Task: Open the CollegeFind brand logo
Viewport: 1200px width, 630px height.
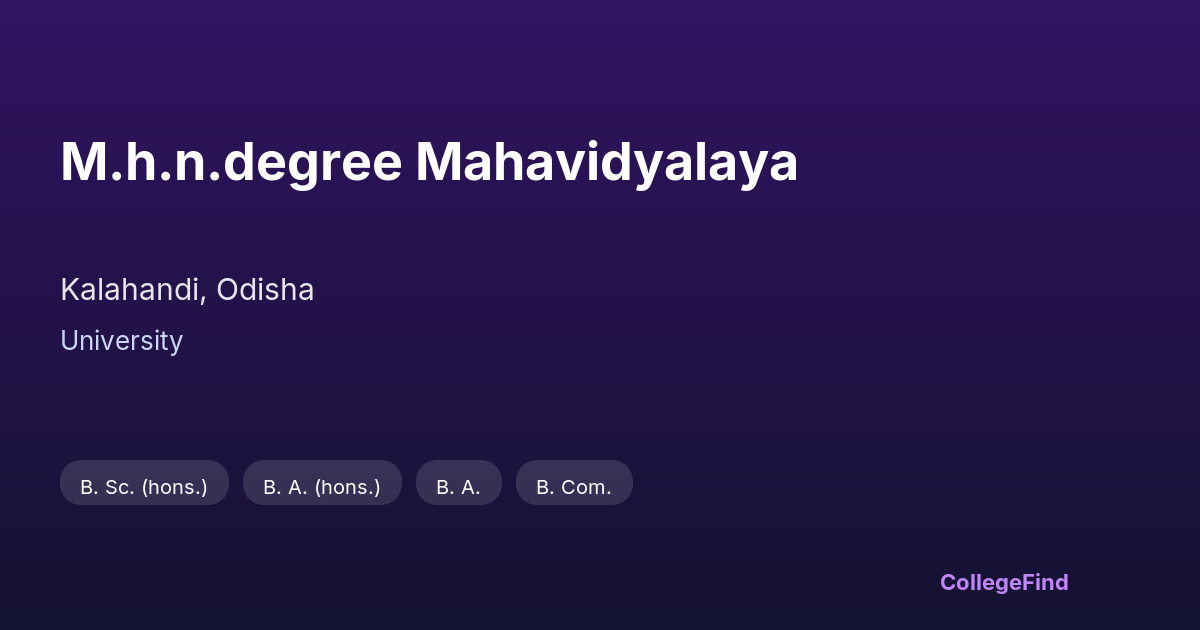Action: (1004, 582)
